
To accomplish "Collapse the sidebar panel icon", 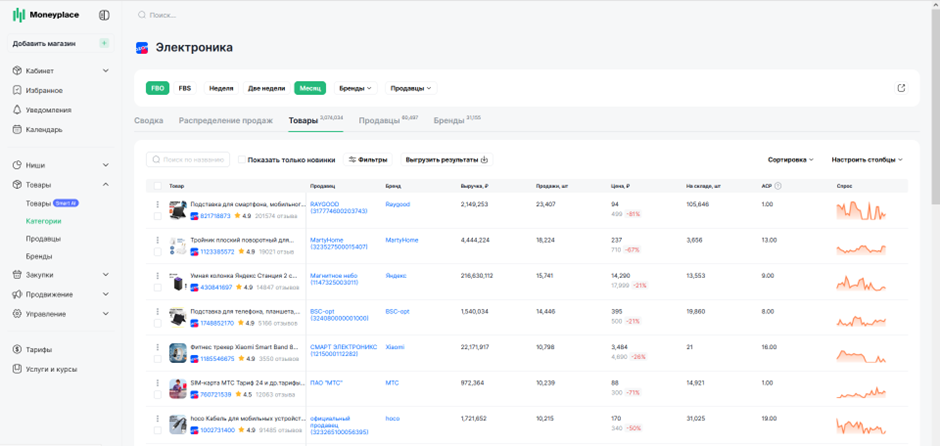I will (104, 15).
